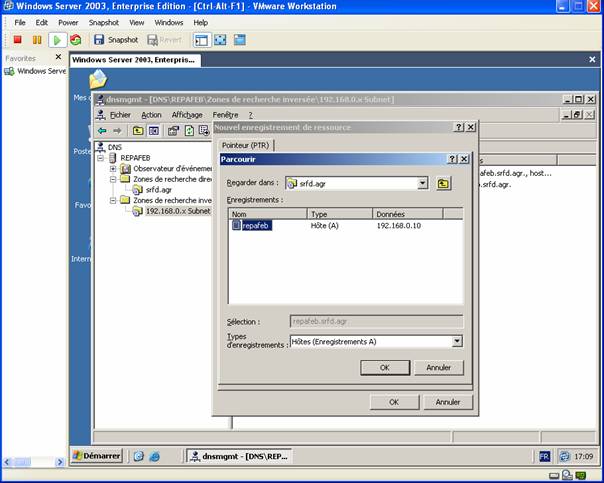Click the up-folder icon in Parcourir dialog
Image resolution: width=604 pixels, height=483 pixels.
click(x=443, y=183)
